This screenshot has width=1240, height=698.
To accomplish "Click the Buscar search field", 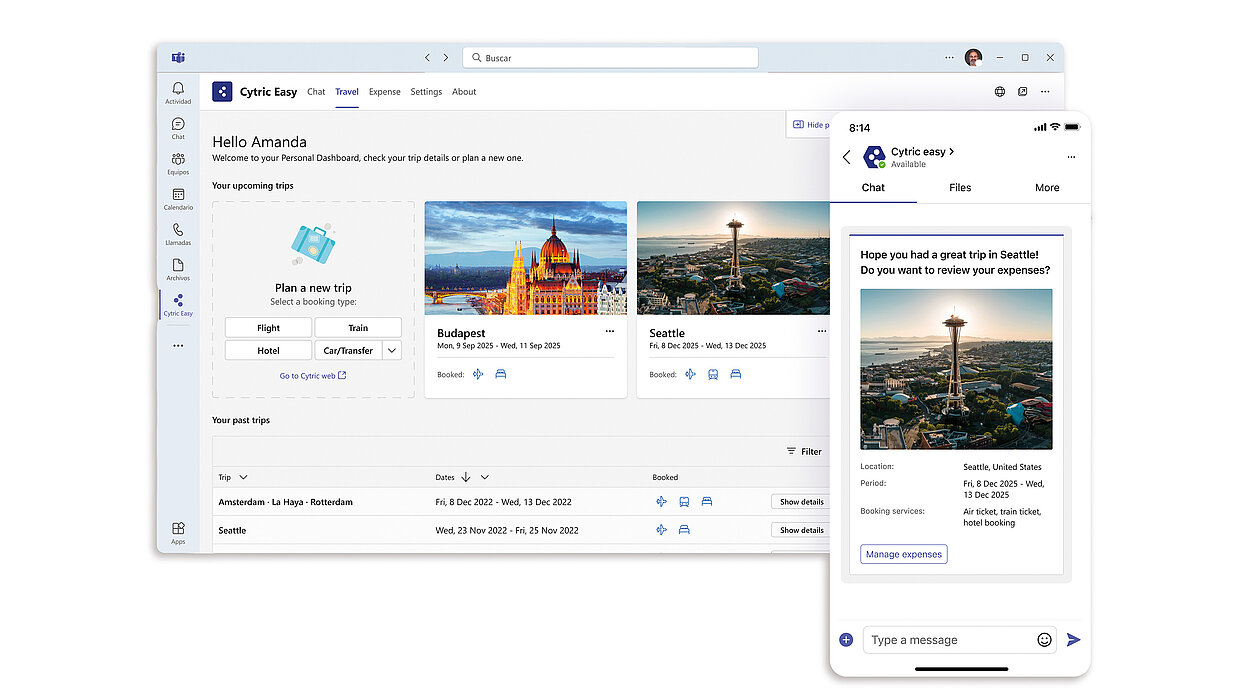I will pyautogui.click(x=610, y=58).
